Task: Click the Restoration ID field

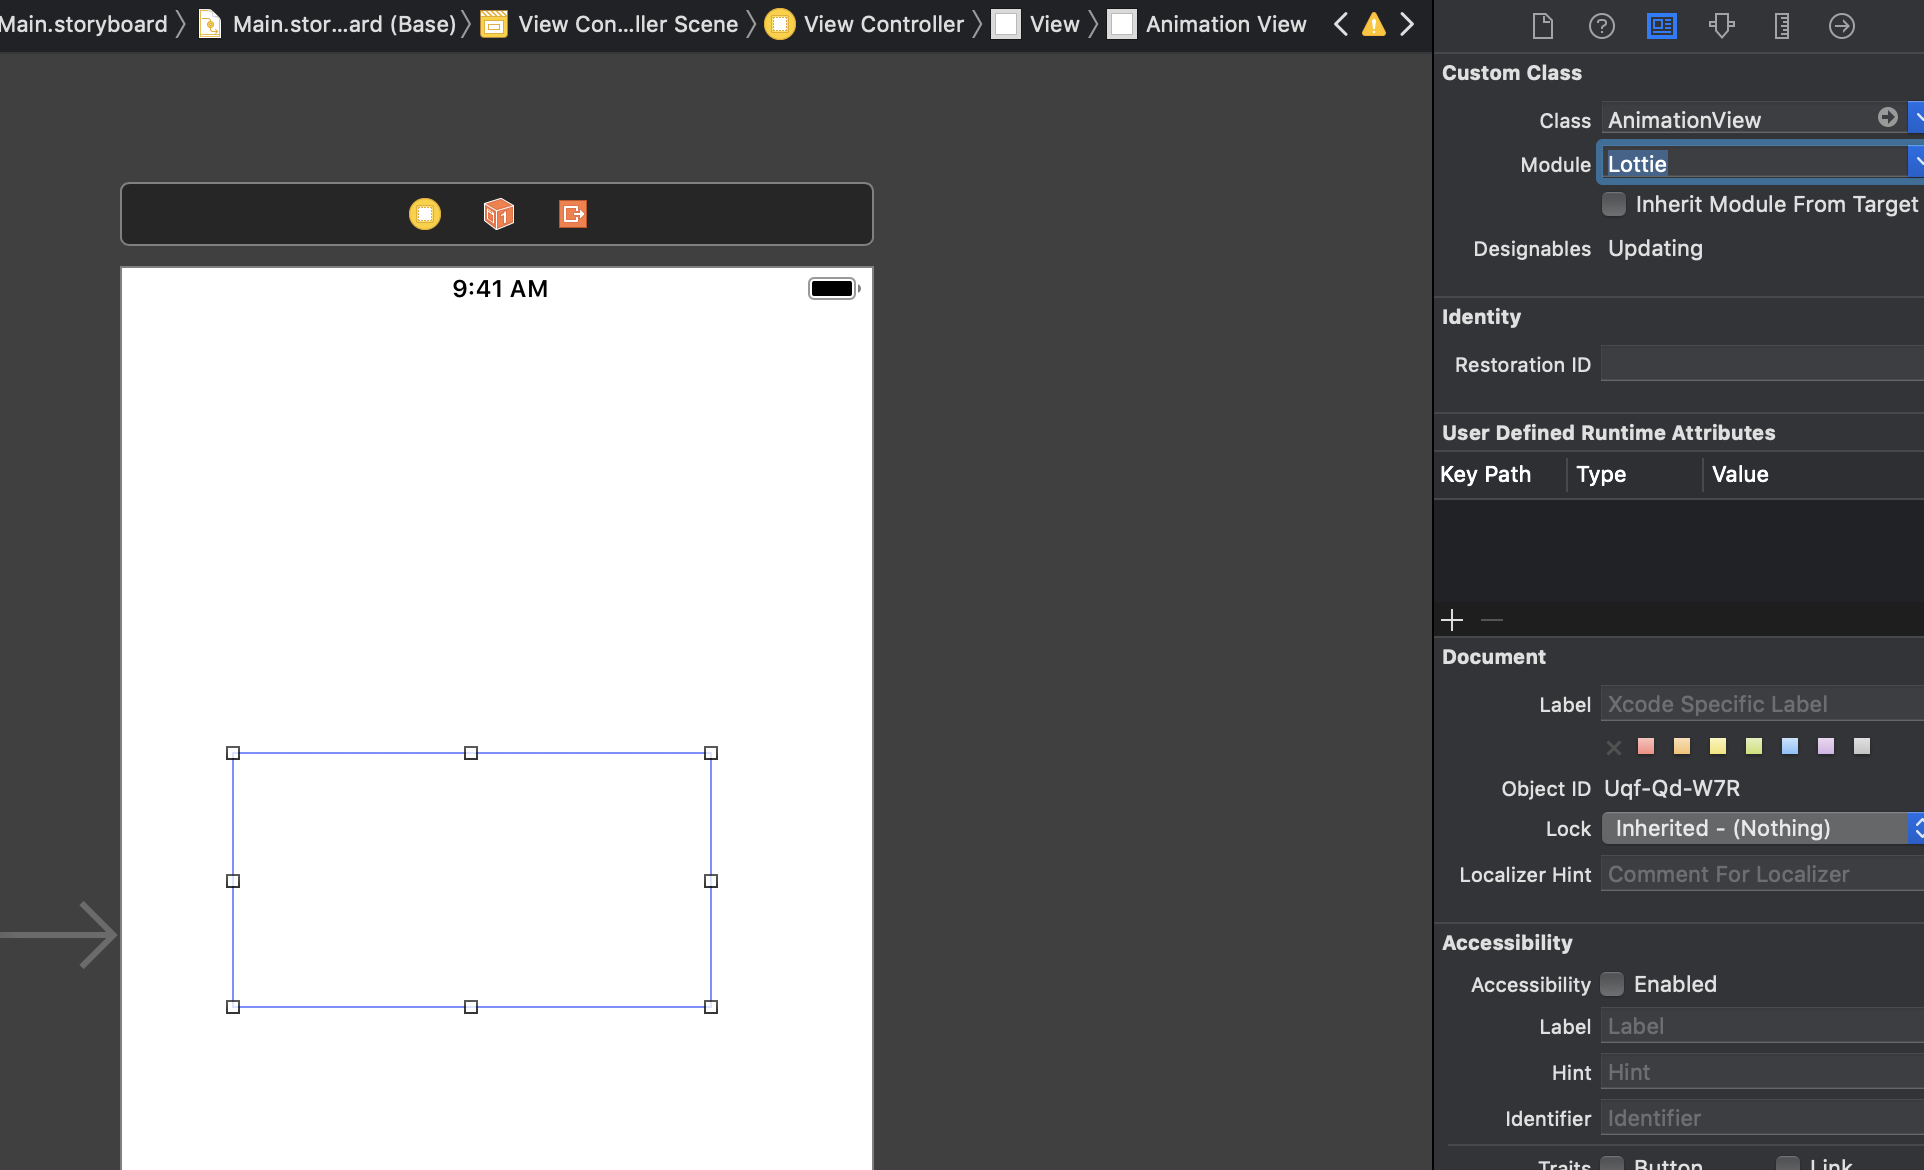Action: (1762, 364)
